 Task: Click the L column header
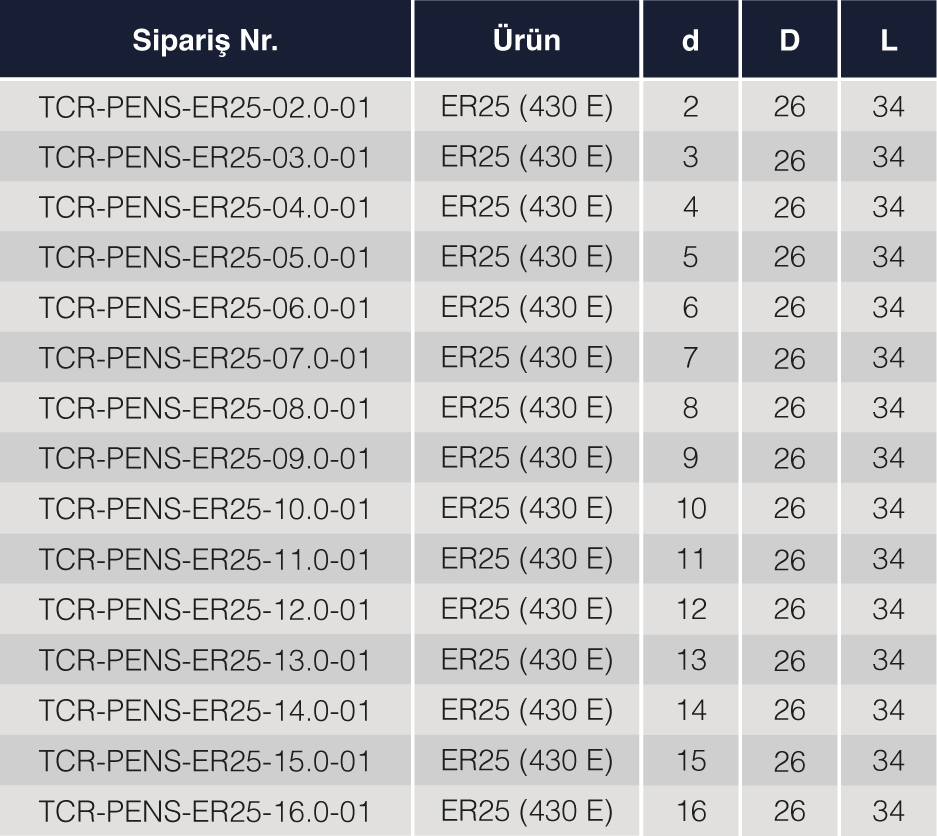pyautogui.click(x=888, y=42)
